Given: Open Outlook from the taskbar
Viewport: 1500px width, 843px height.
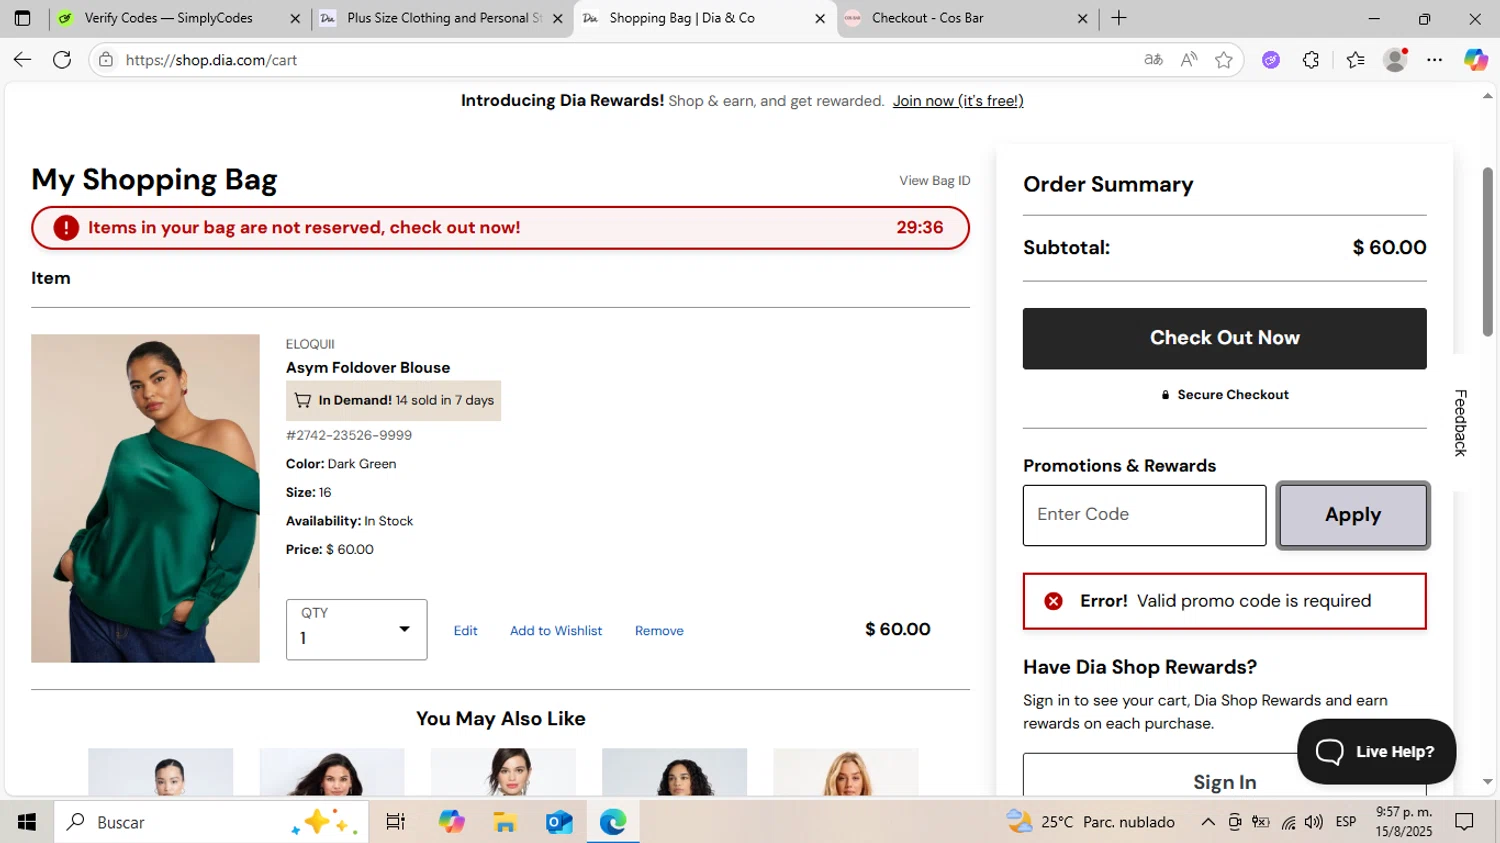Looking at the screenshot, I should coord(559,822).
